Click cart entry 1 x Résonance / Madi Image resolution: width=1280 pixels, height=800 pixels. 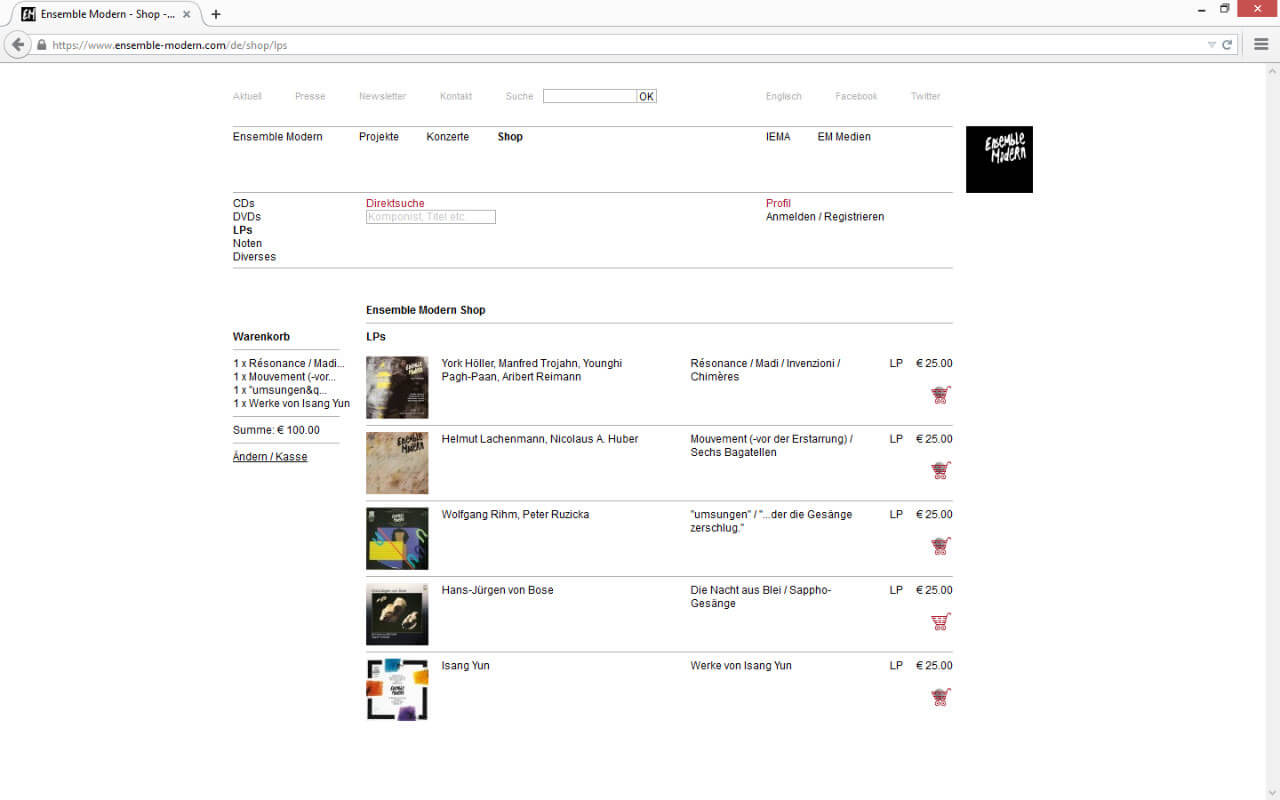[x=289, y=364]
